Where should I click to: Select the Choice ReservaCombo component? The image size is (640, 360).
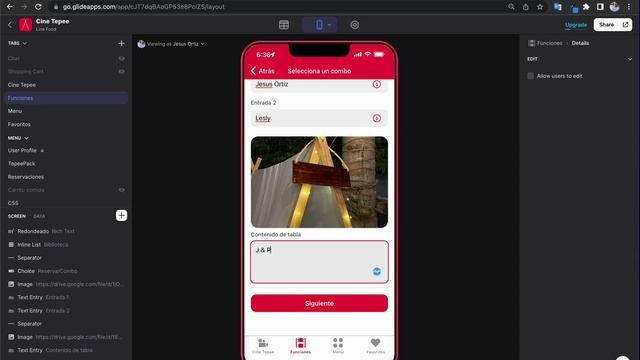click(x=67, y=271)
